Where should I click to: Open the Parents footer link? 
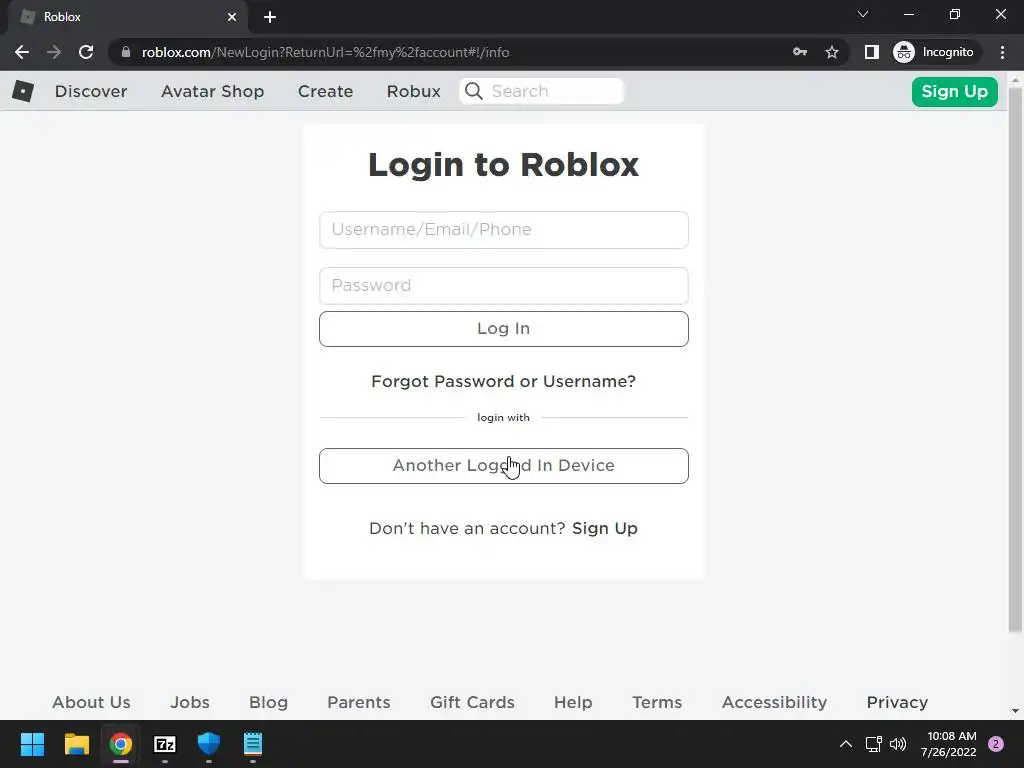point(359,702)
